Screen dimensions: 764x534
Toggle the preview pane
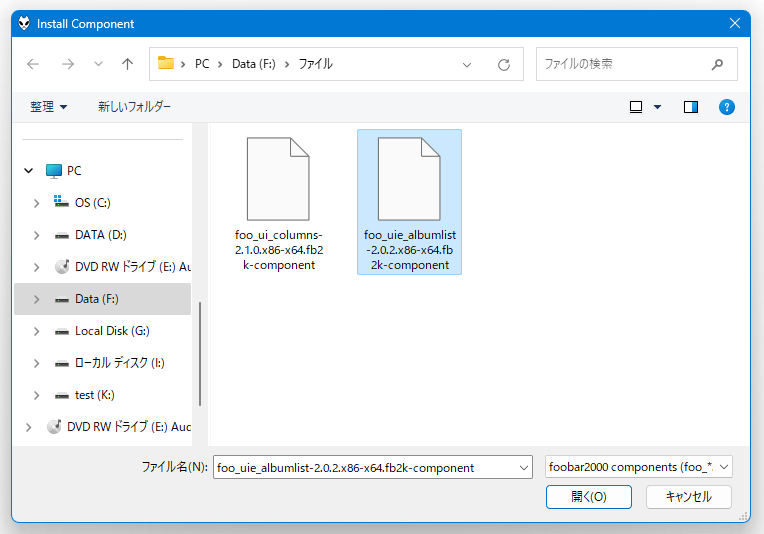click(691, 107)
